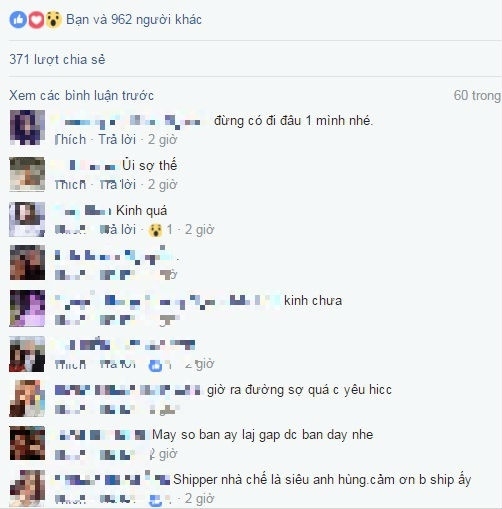Click 'Trả lời' under 'Kinh quá' comment
This screenshot has height=509, width=502.
pos(117,230)
